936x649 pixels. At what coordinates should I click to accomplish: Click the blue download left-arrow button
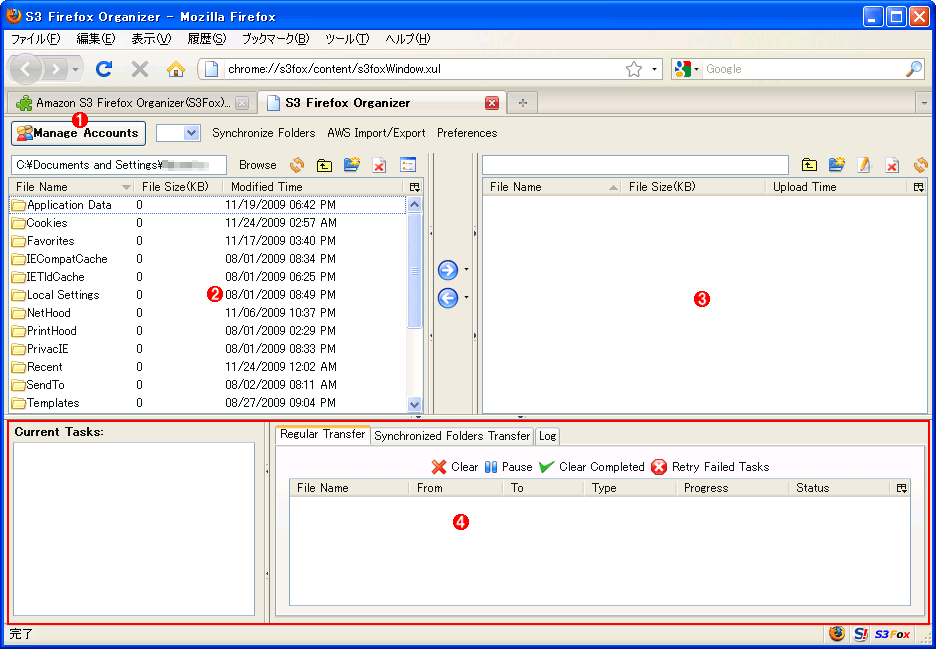tap(448, 297)
